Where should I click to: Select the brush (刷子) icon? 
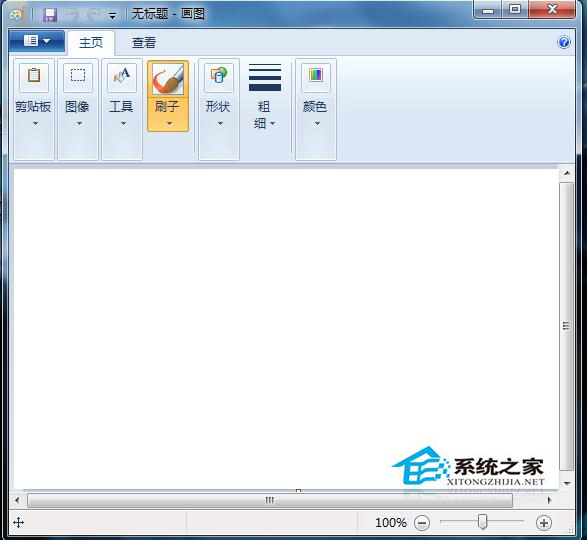[x=168, y=79]
